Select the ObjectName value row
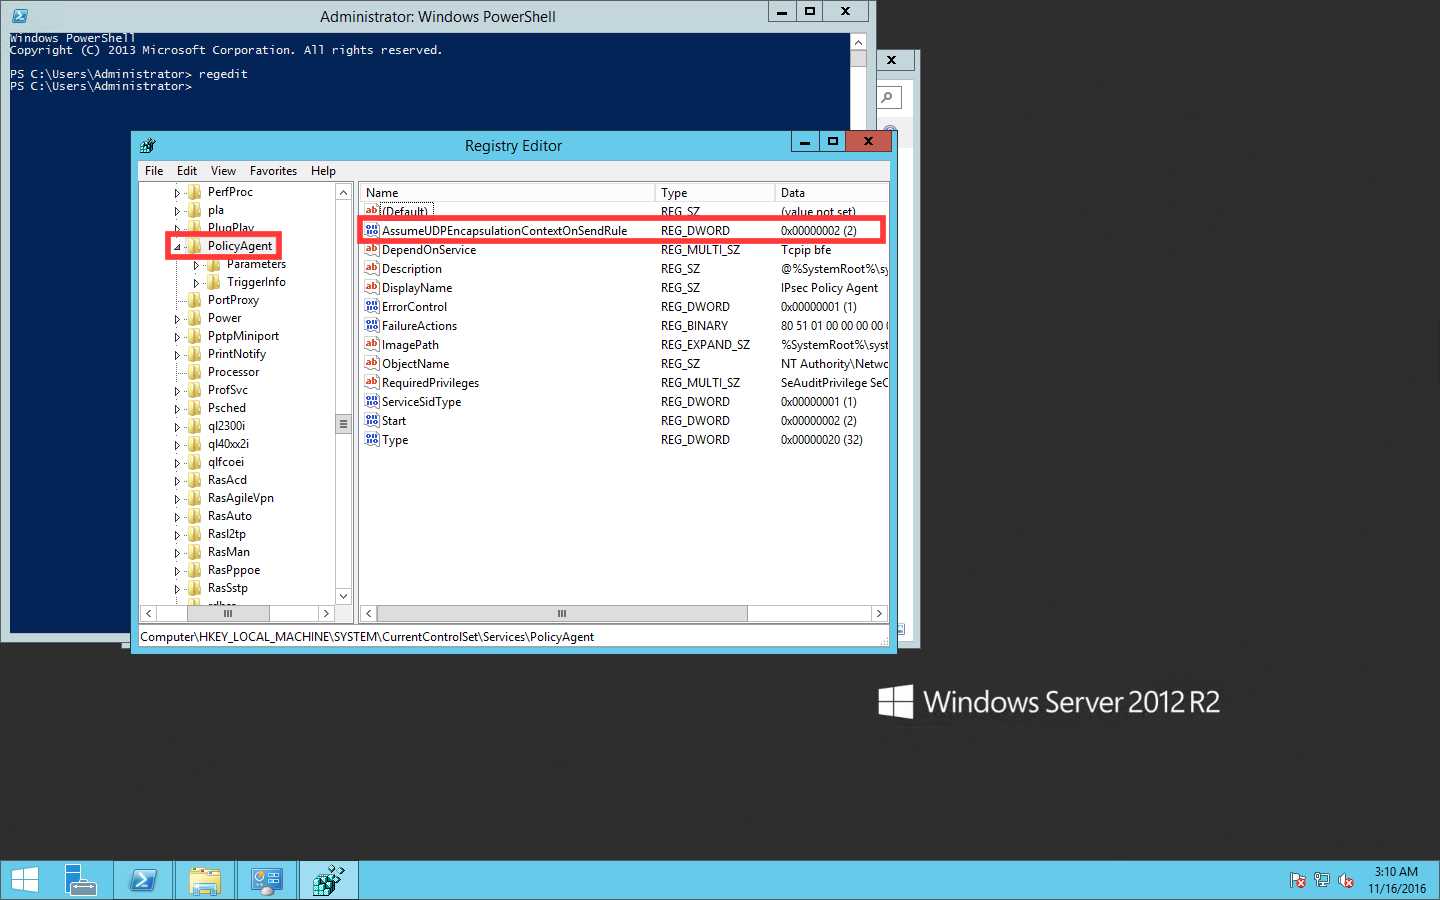 coord(624,363)
